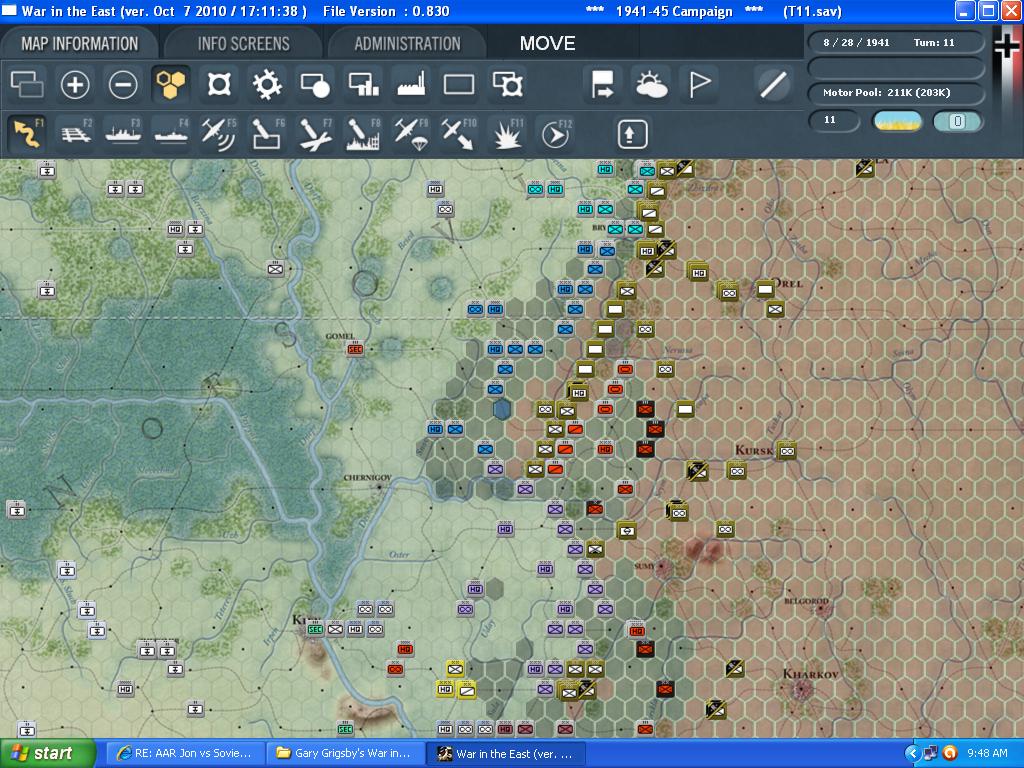The image size is (1024, 768).
Task: Click the date 8 / 28 / 1941 field
Action: pos(856,42)
